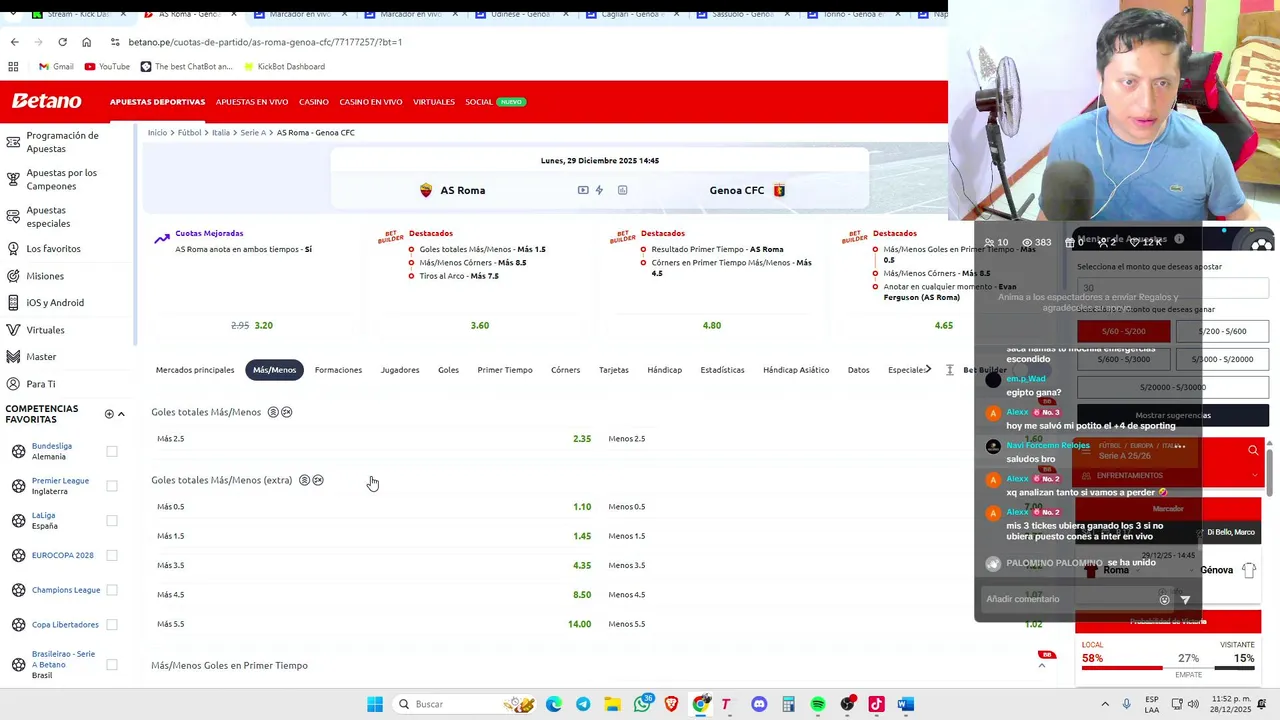This screenshot has height=720, width=1280.
Task: Click cash-out icon beside Goles totales Más/Menos
Action: pos(272,412)
